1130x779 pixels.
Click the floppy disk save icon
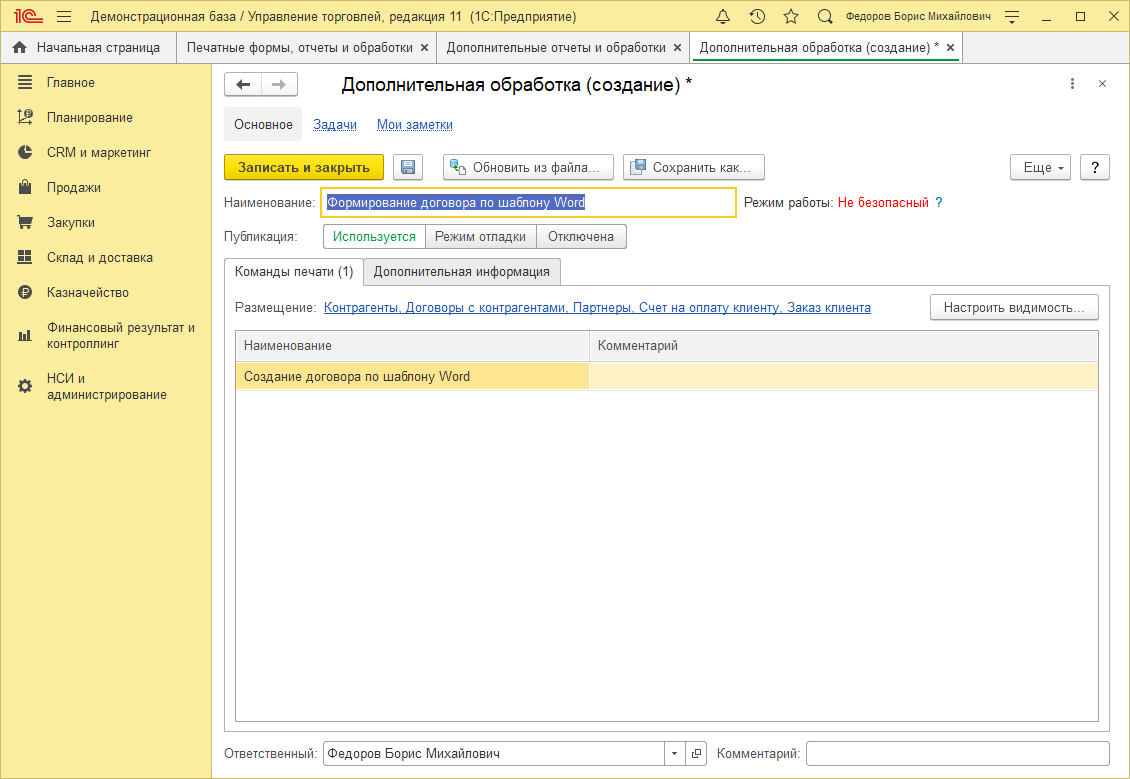pos(408,168)
